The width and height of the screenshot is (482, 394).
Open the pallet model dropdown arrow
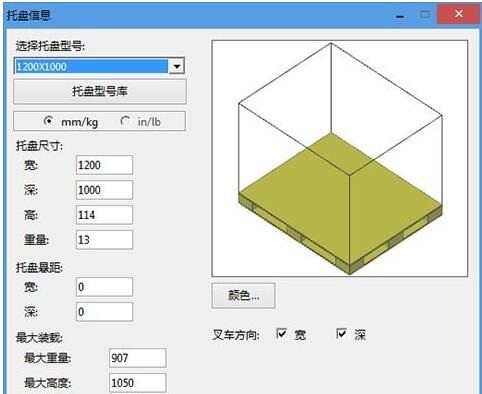(177, 66)
